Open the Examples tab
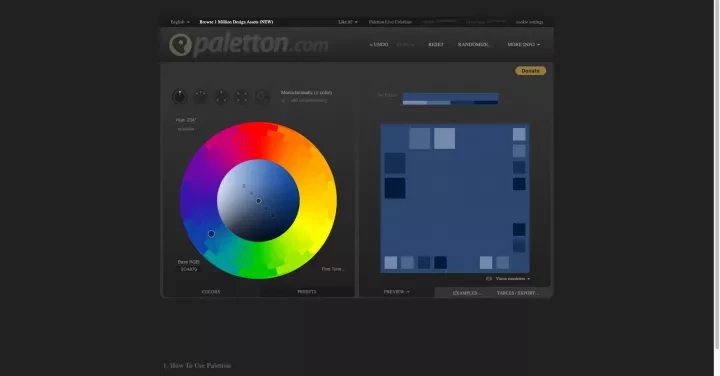The height and width of the screenshot is (376, 720). pyautogui.click(x=467, y=293)
